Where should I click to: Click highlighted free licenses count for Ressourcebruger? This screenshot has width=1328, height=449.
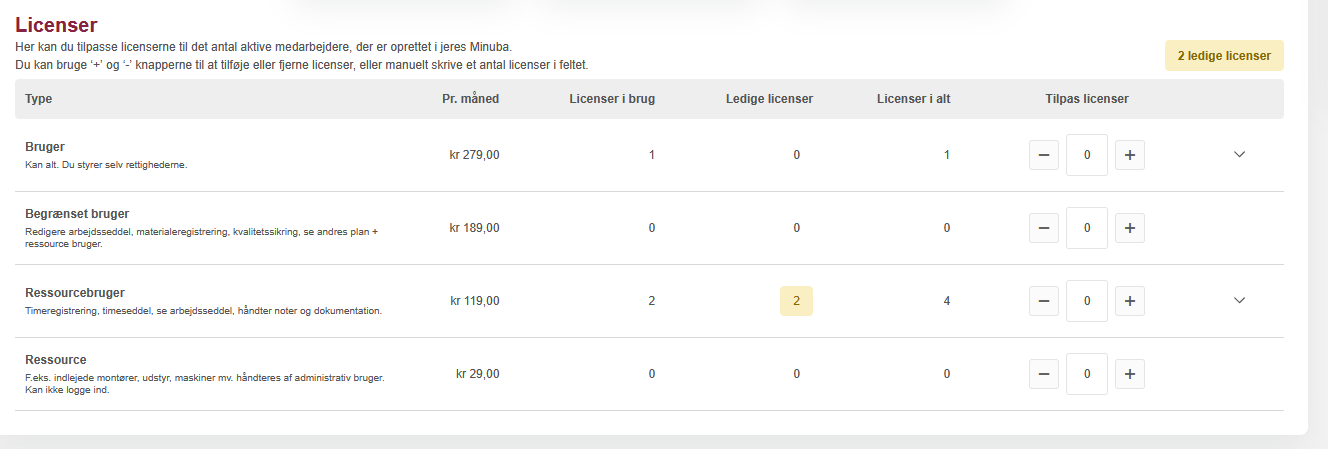pos(796,300)
